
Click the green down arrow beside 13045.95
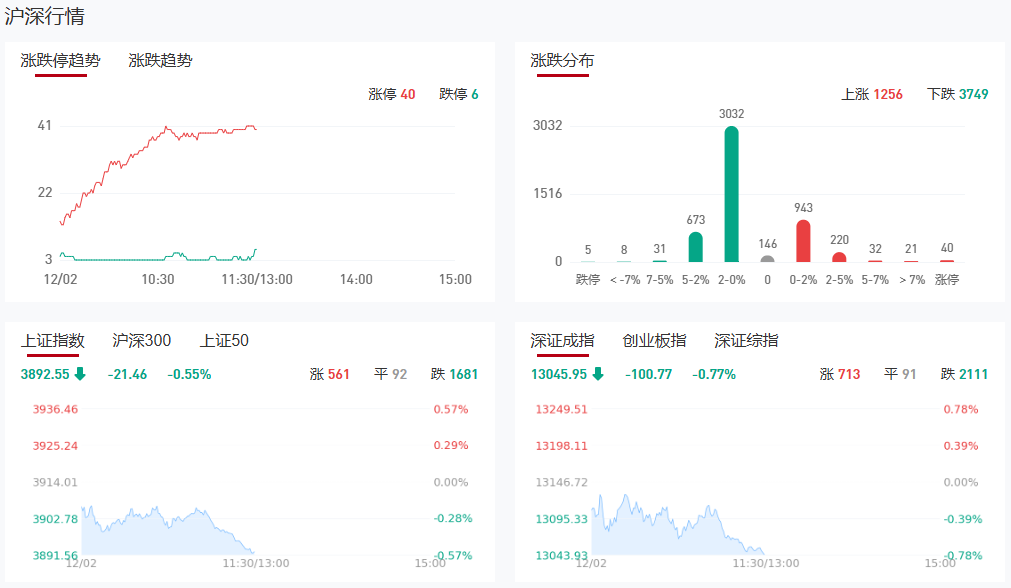coord(598,375)
